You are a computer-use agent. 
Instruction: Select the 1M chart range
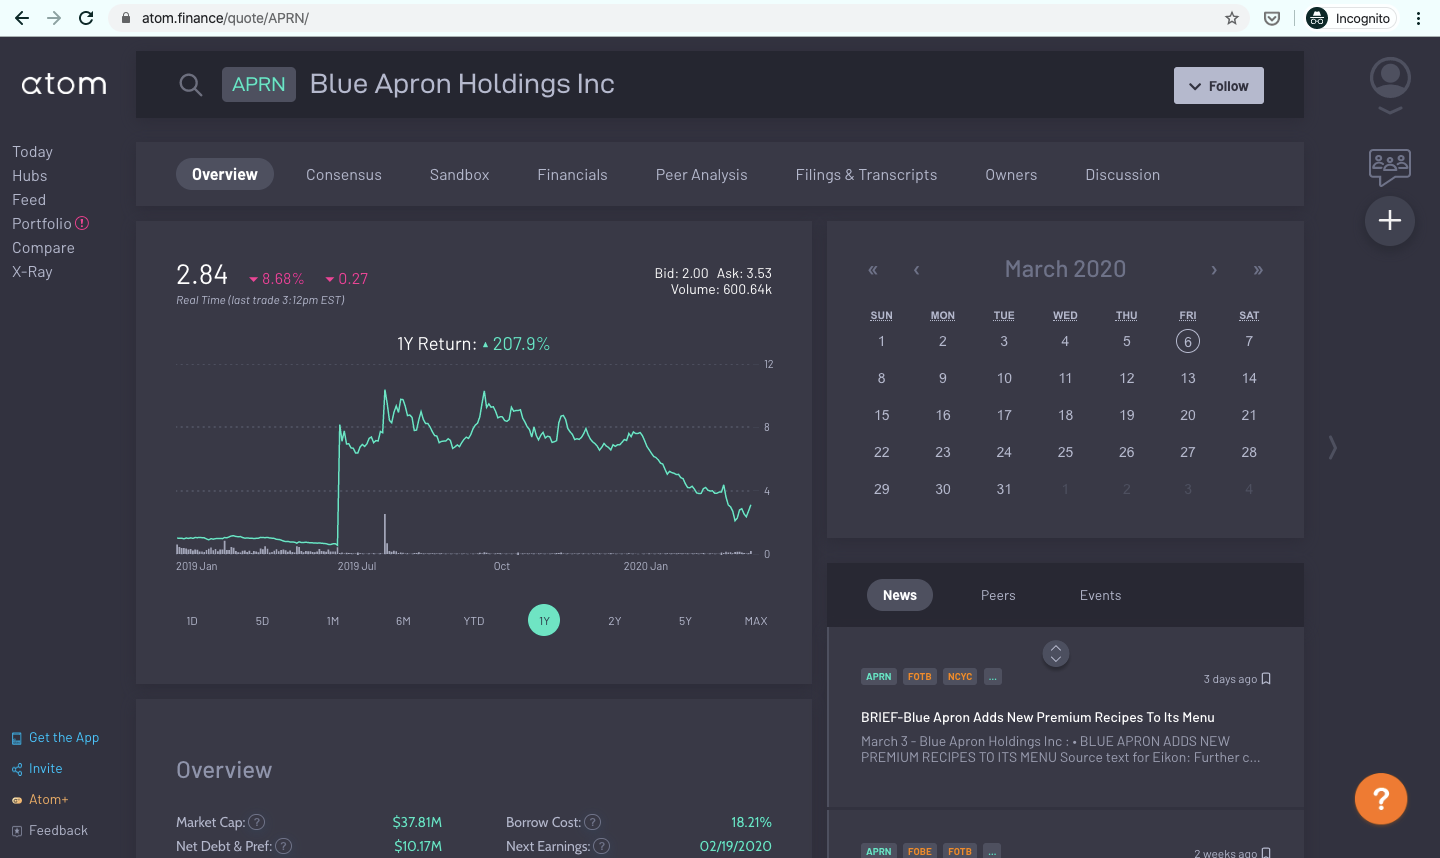[333, 621]
